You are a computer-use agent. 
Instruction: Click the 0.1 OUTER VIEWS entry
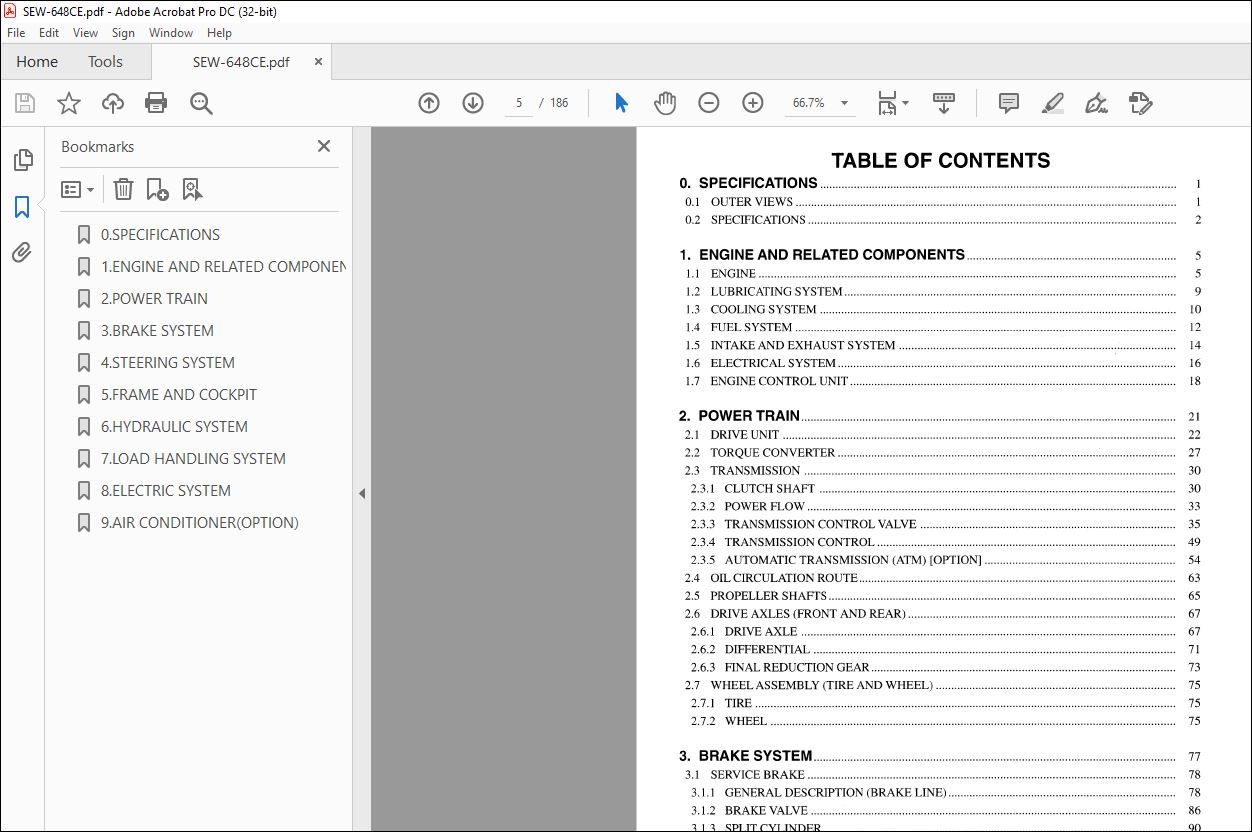(x=942, y=202)
